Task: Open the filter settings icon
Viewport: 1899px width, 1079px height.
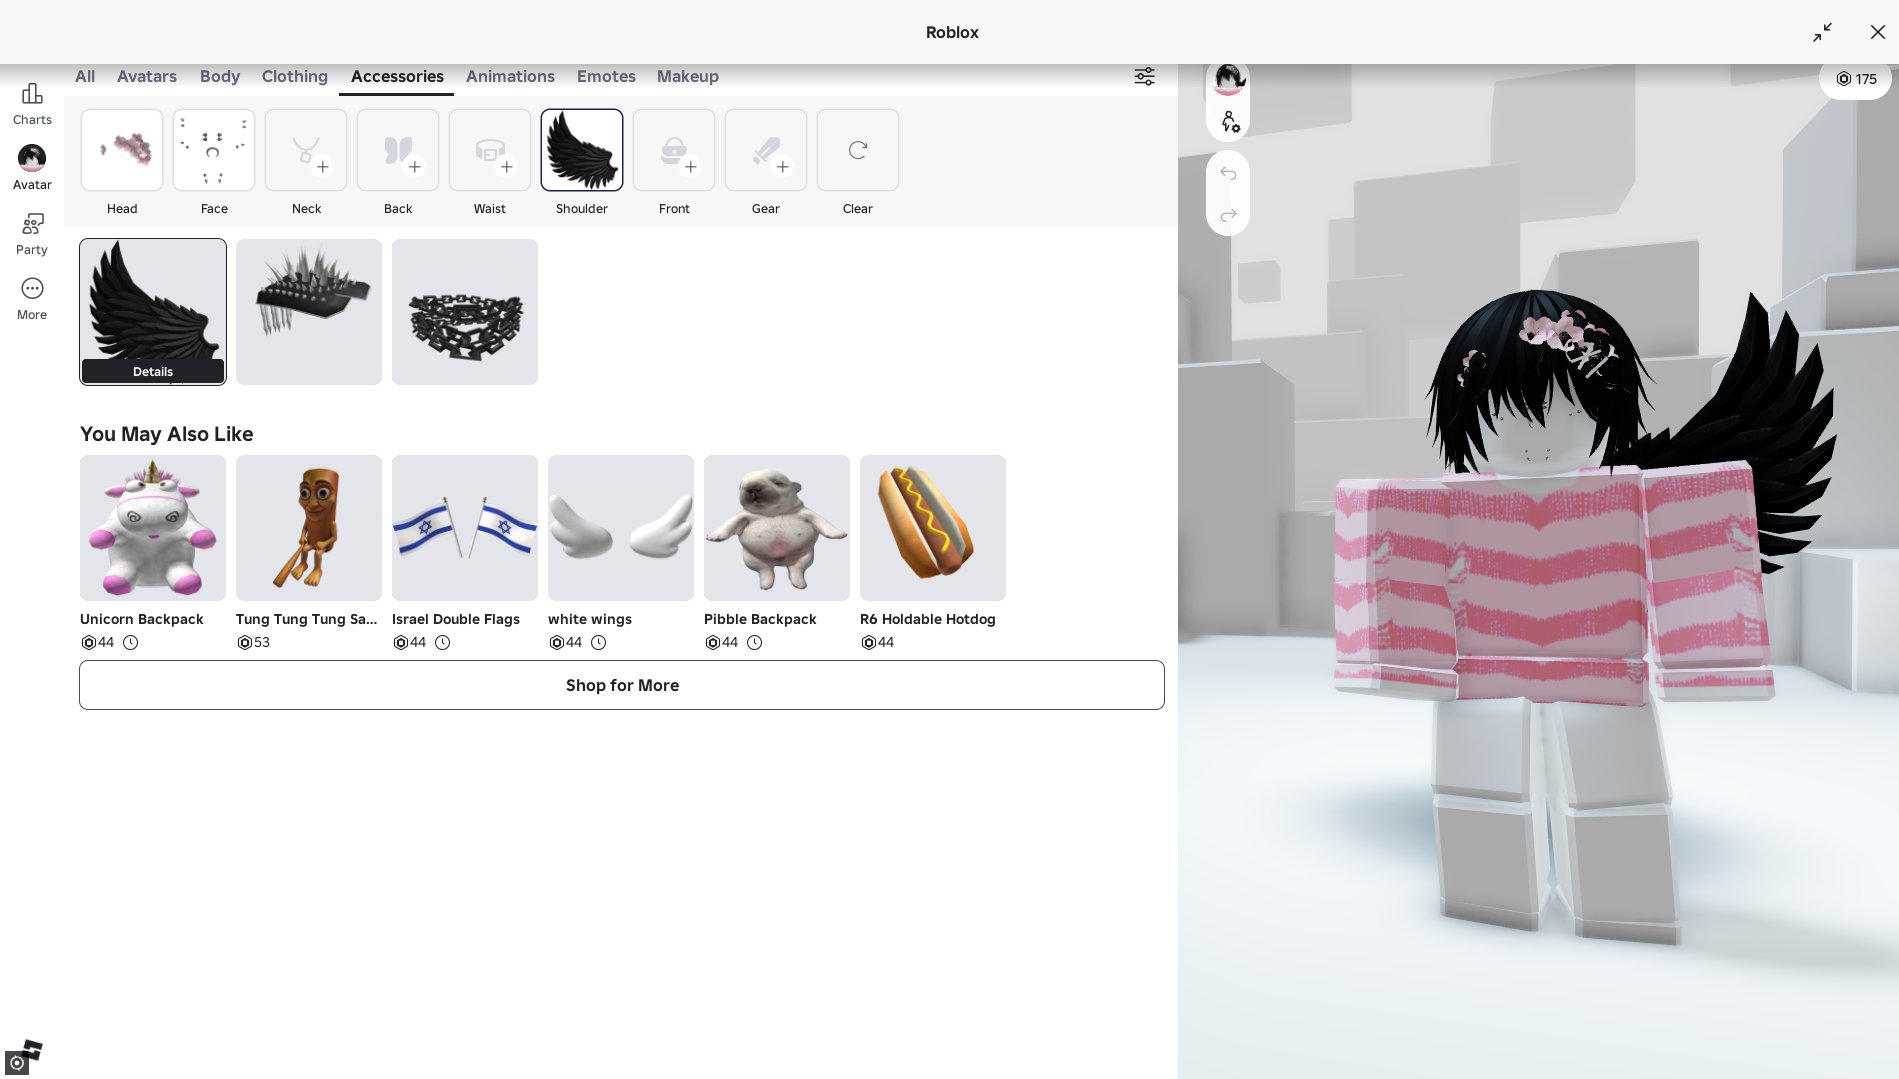Action: 1144,77
